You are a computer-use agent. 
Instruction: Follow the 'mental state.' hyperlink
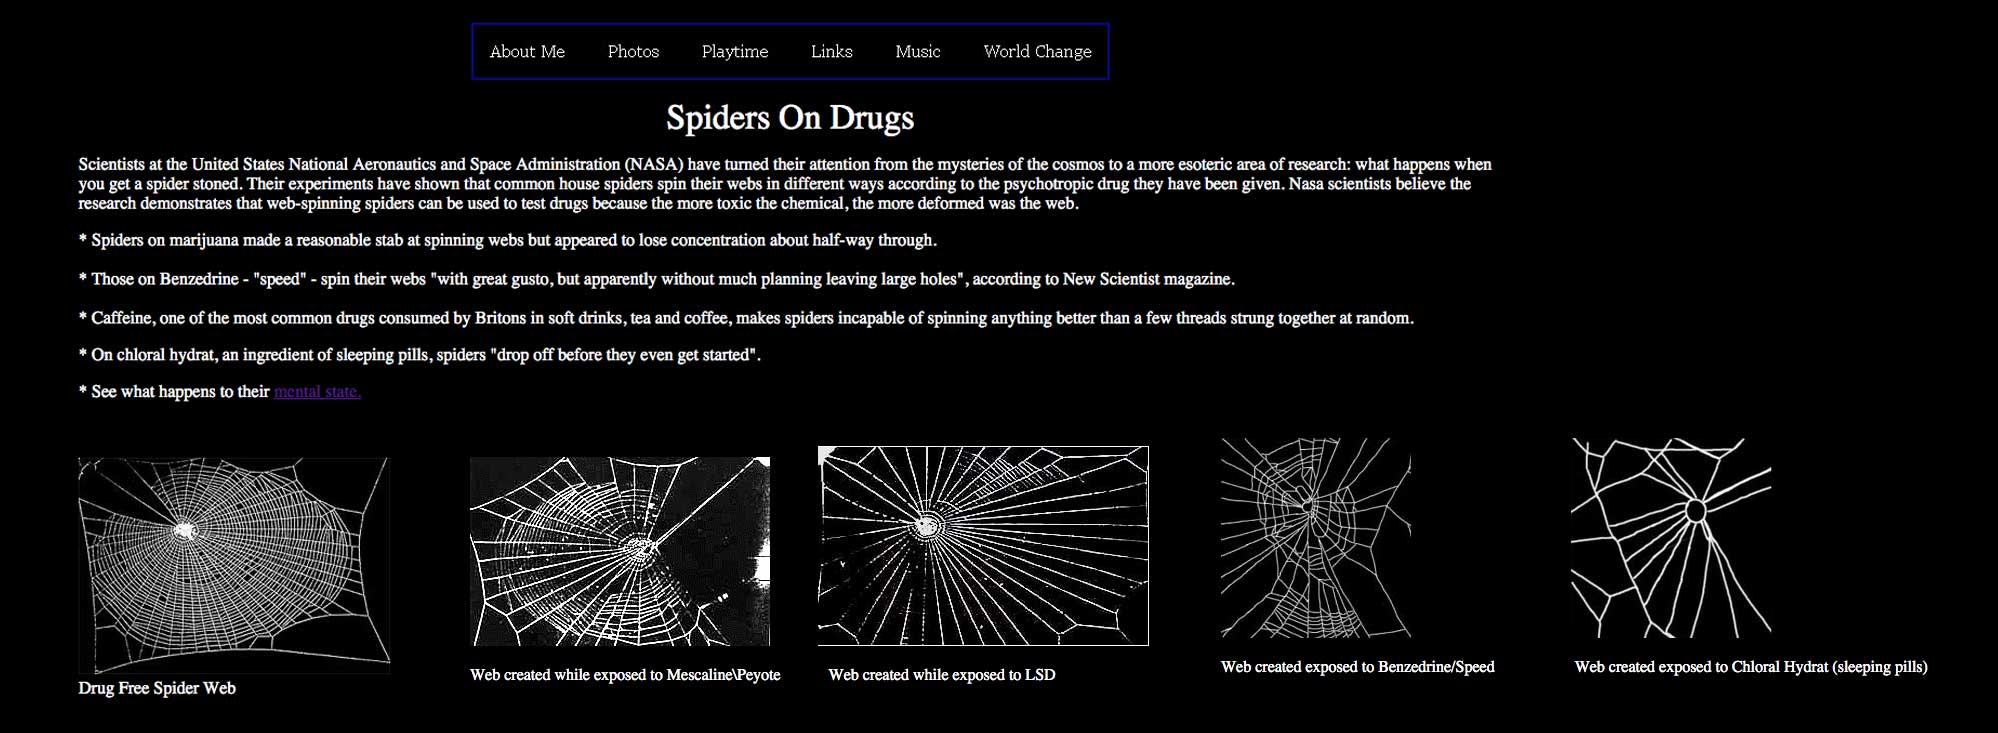tap(317, 392)
